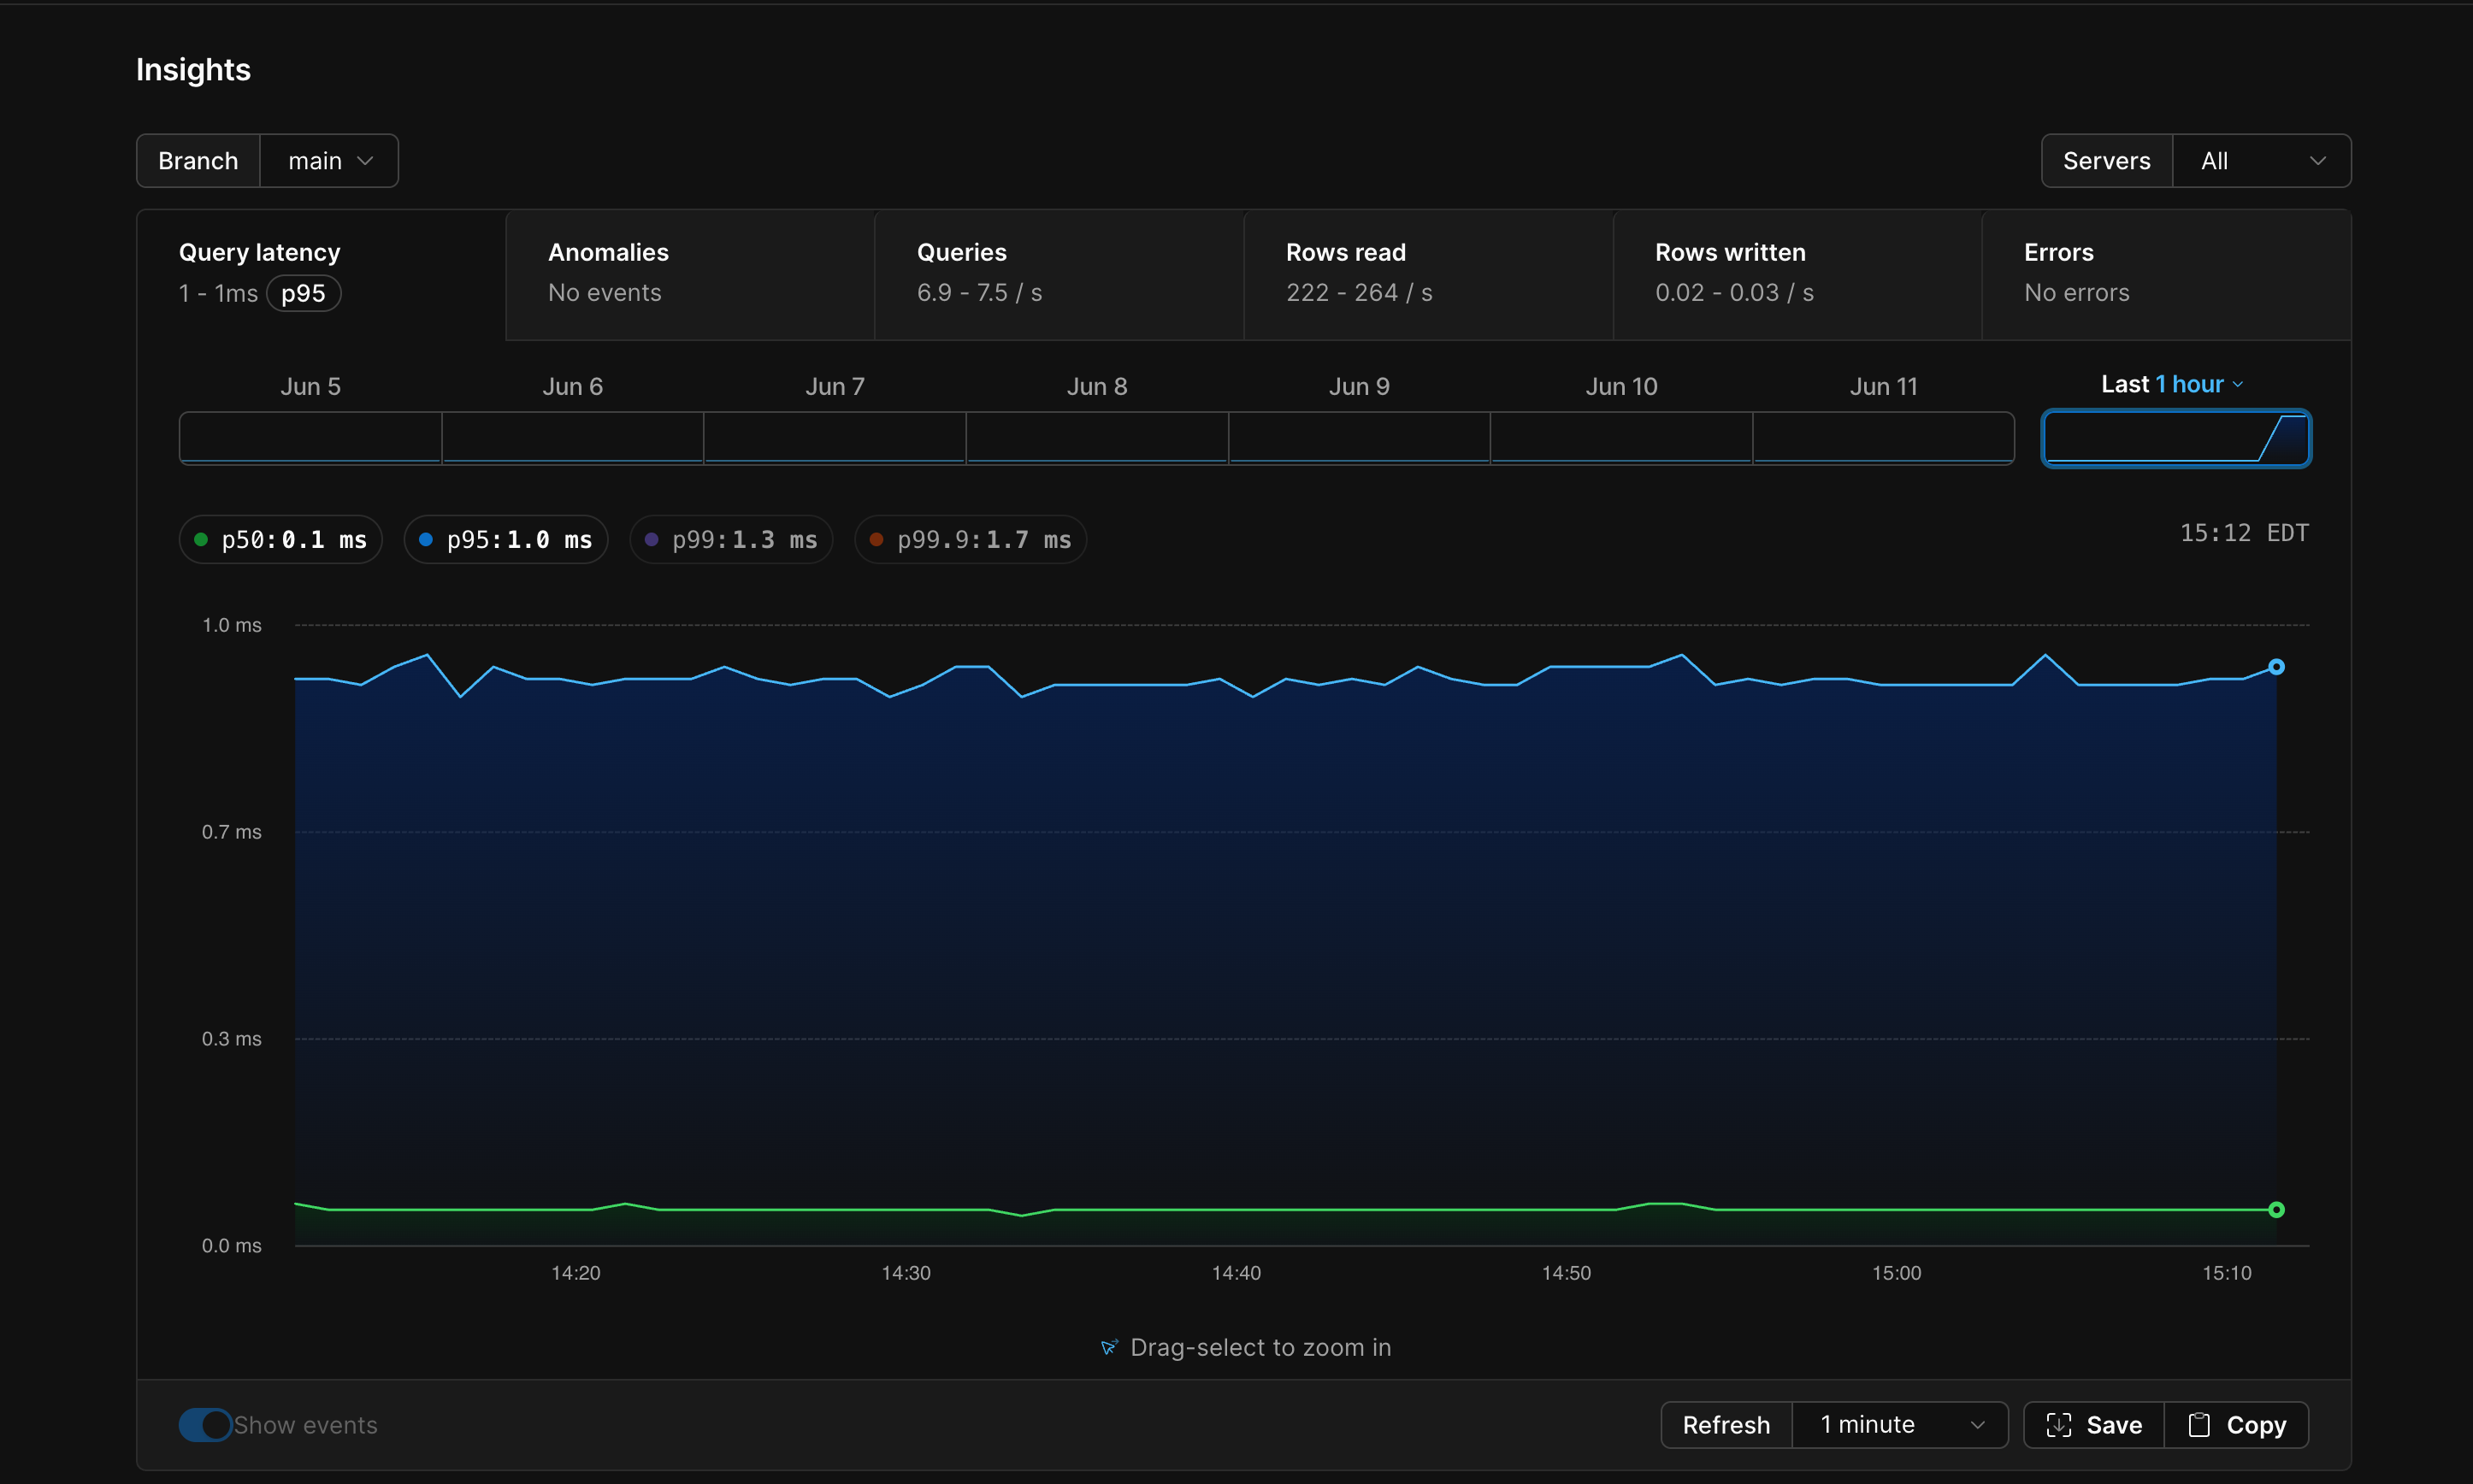The width and height of the screenshot is (2473, 1484).
Task: Toggle the p99.9 latency series pill
Action: click(x=970, y=540)
